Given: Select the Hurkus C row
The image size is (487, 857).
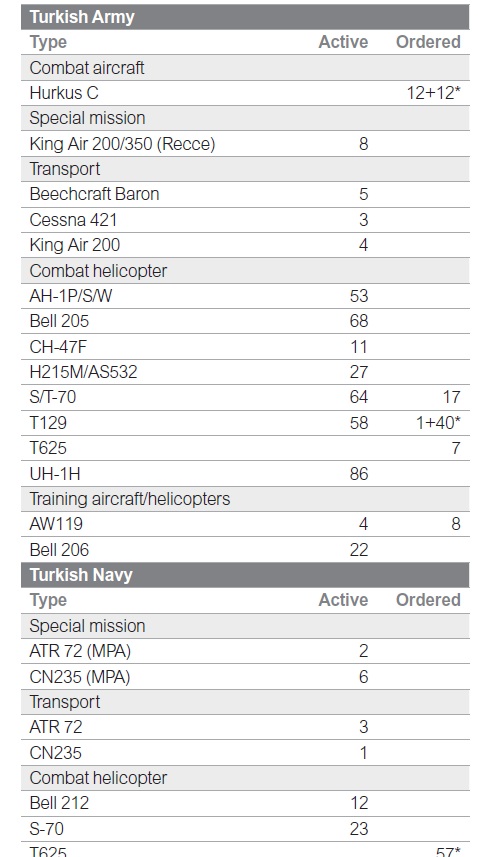Looking at the screenshot, I should (x=245, y=93).
